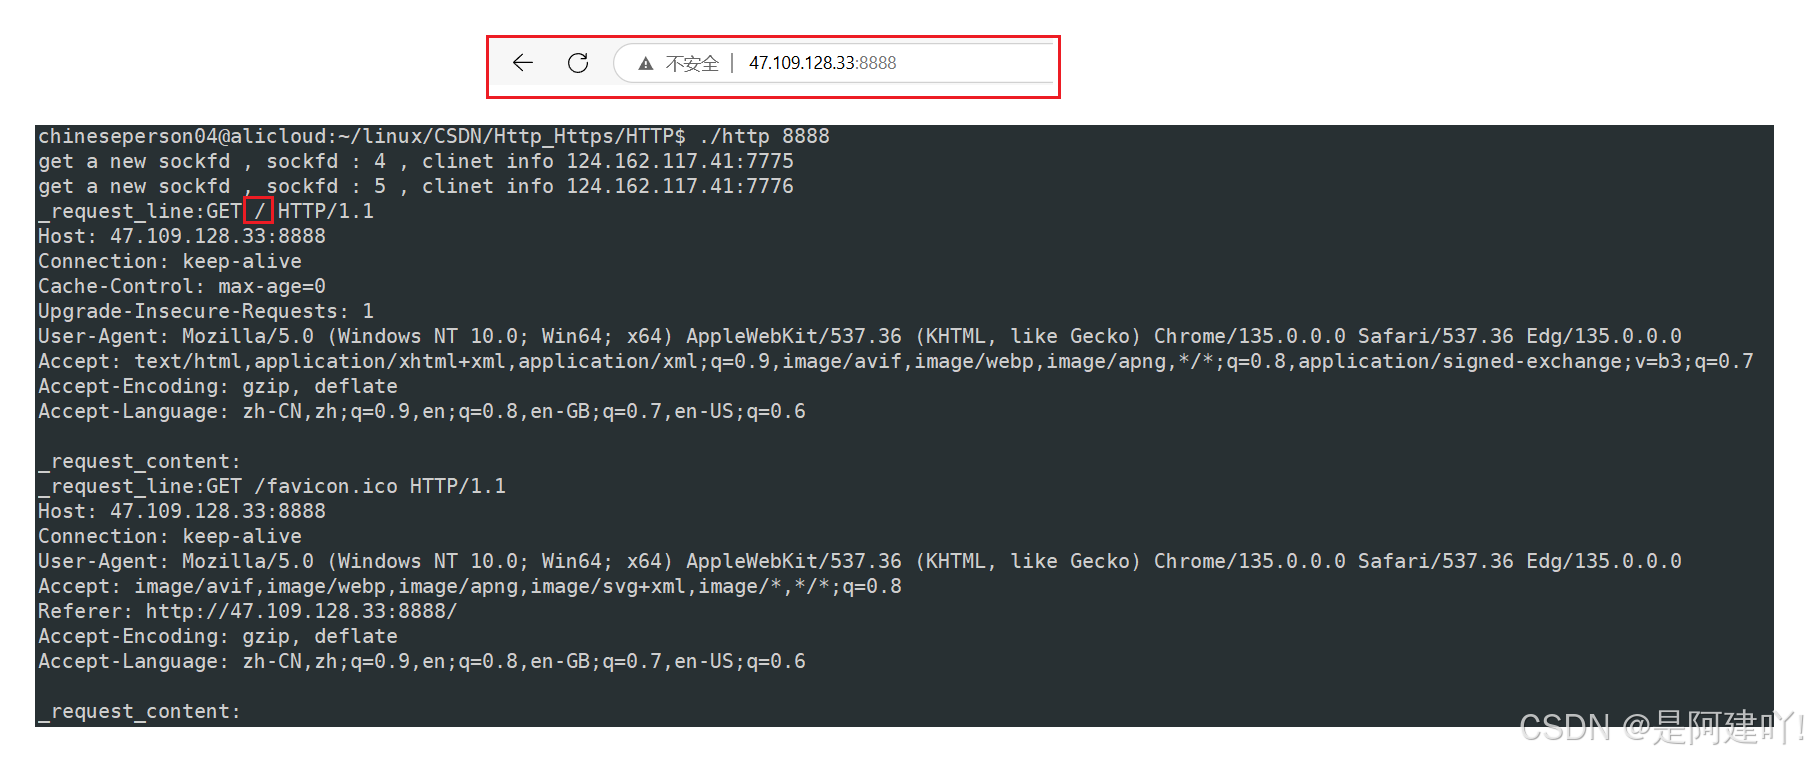The width and height of the screenshot is (1810, 760).
Task: Click the red-boxed slash after GET
Action: tap(259, 211)
